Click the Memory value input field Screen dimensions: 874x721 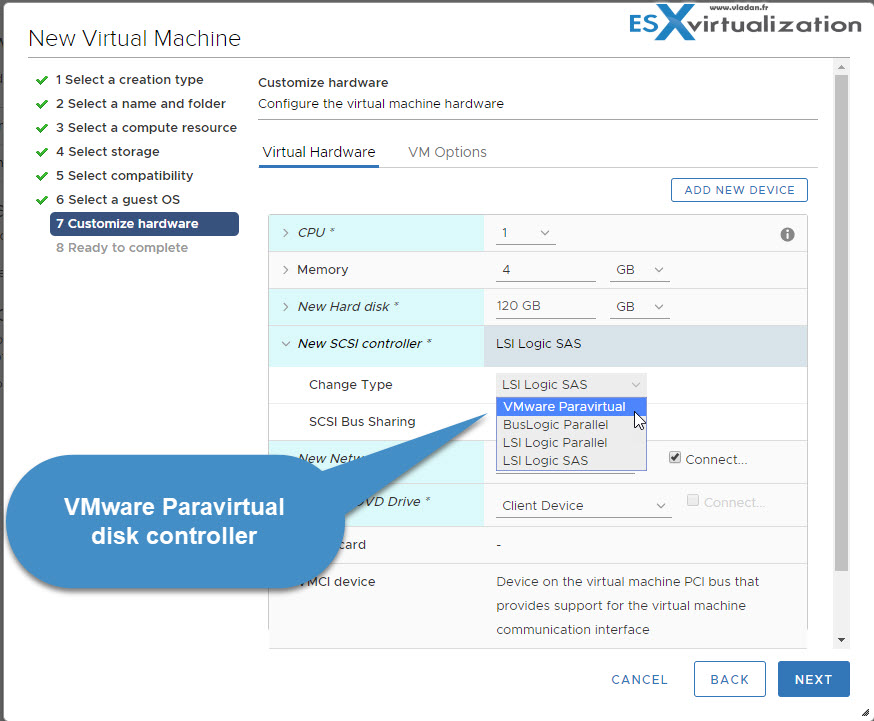coord(546,270)
